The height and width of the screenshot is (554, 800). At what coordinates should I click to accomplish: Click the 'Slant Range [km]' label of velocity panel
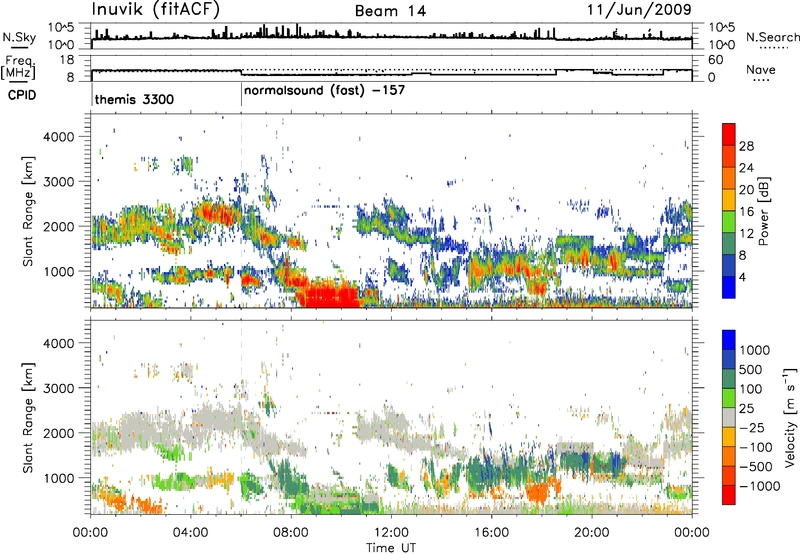tap(28, 417)
